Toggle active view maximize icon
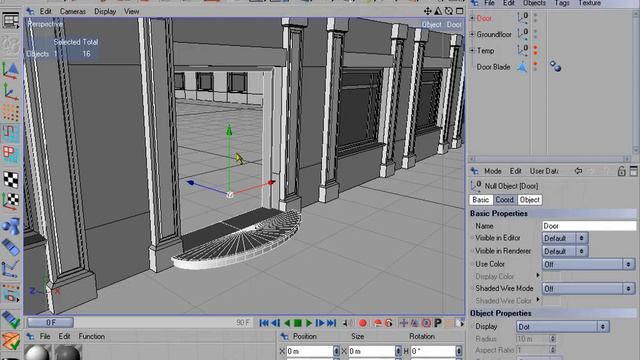Viewport: 640px width, 360px height. [x=460, y=11]
